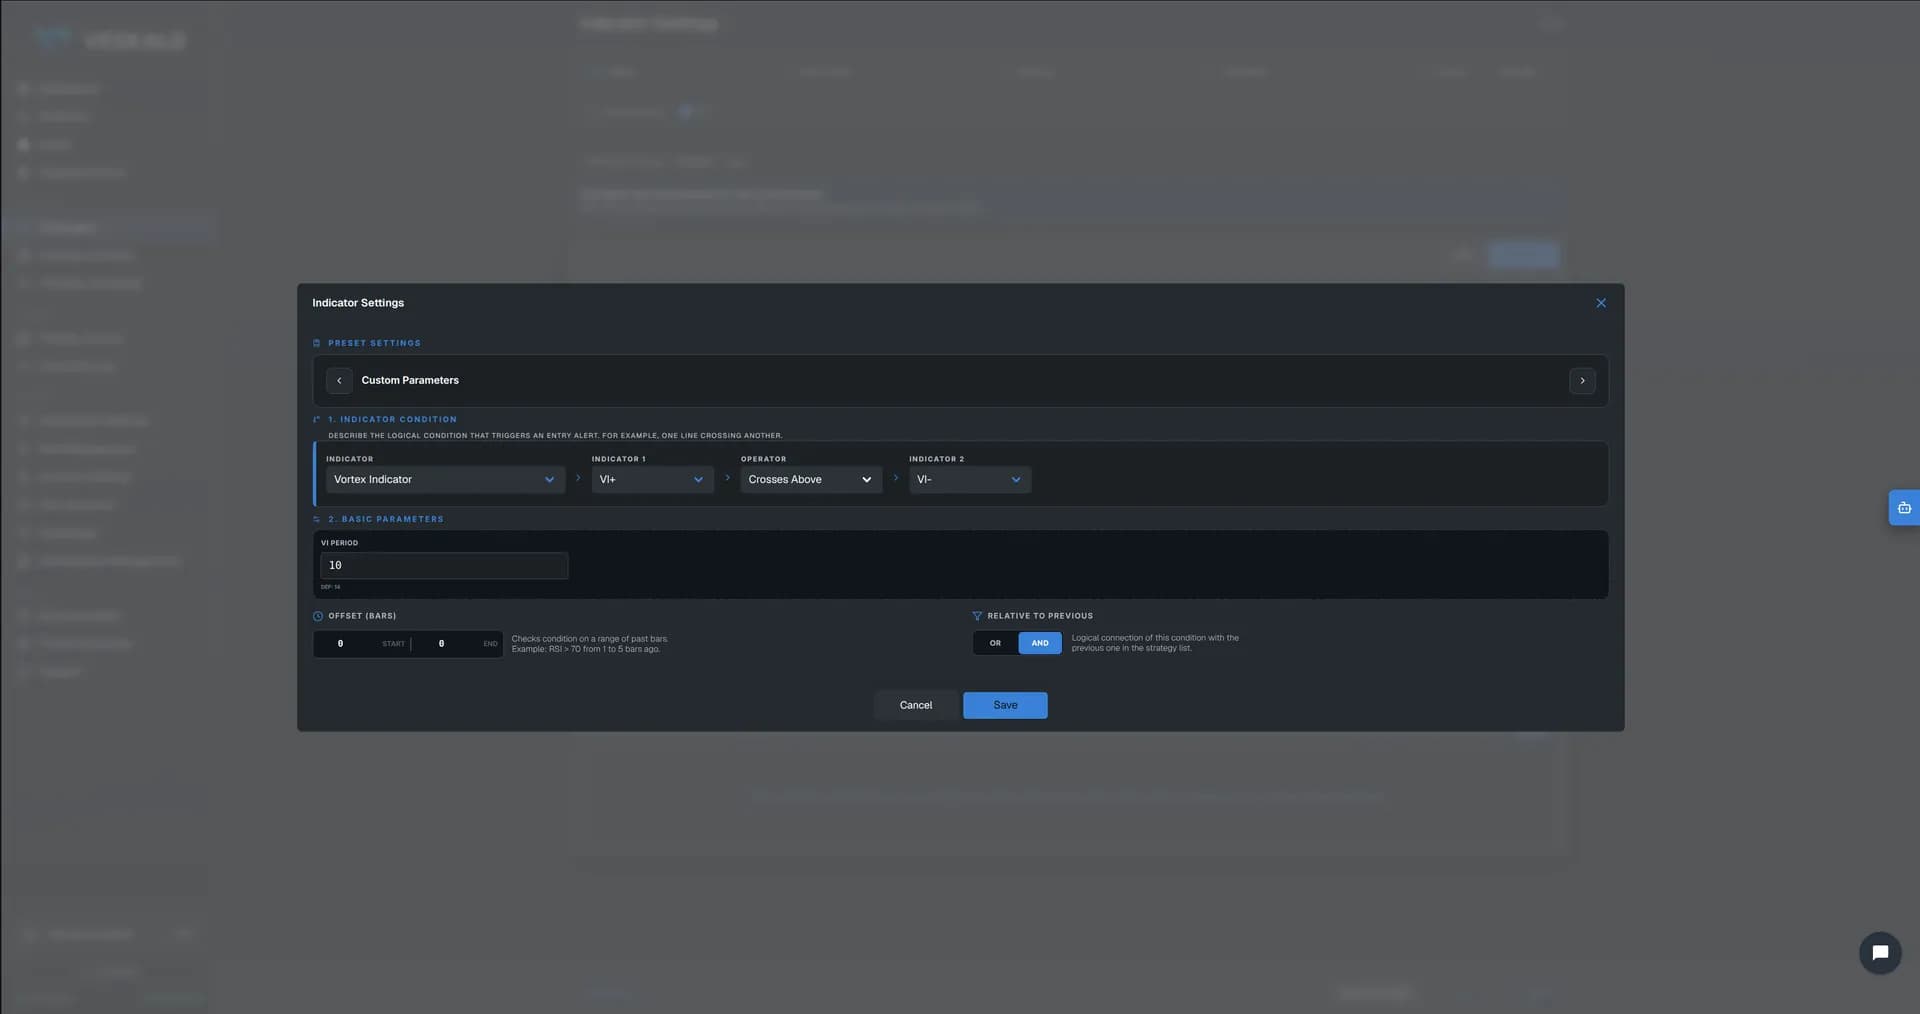Click the Custom Parameters preset label

[x=410, y=381]
